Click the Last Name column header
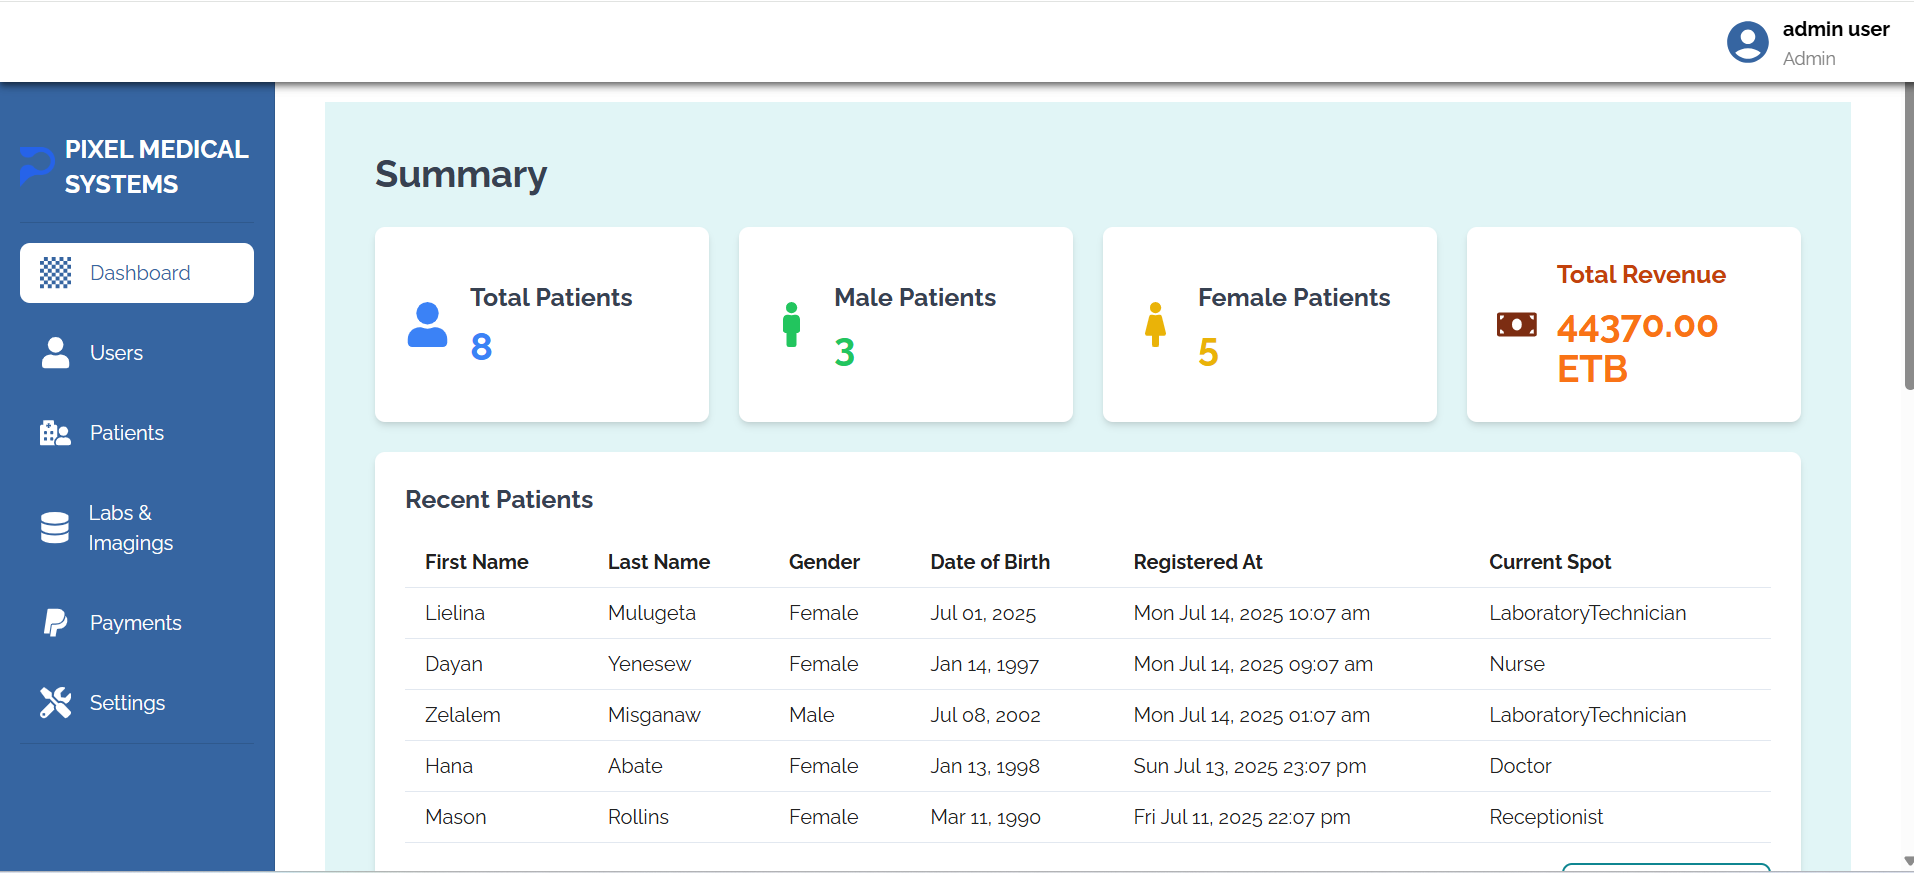 click(659, 562)
